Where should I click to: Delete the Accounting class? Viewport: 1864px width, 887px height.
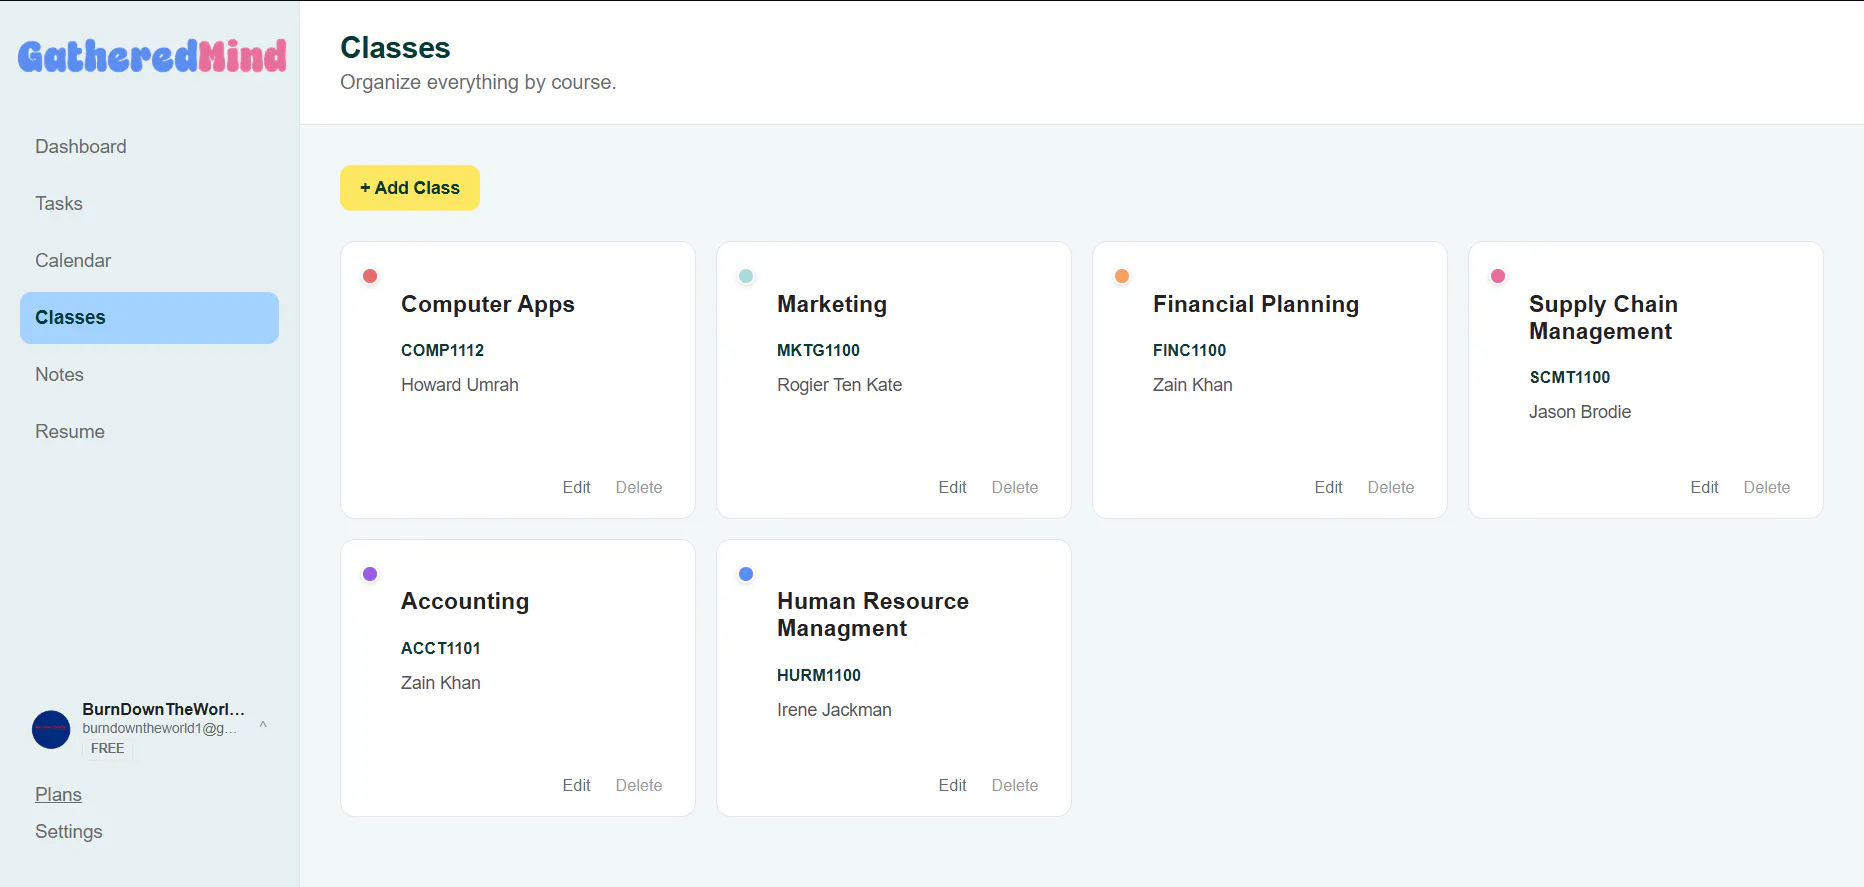pyautogui.click(x=639, y=785)
